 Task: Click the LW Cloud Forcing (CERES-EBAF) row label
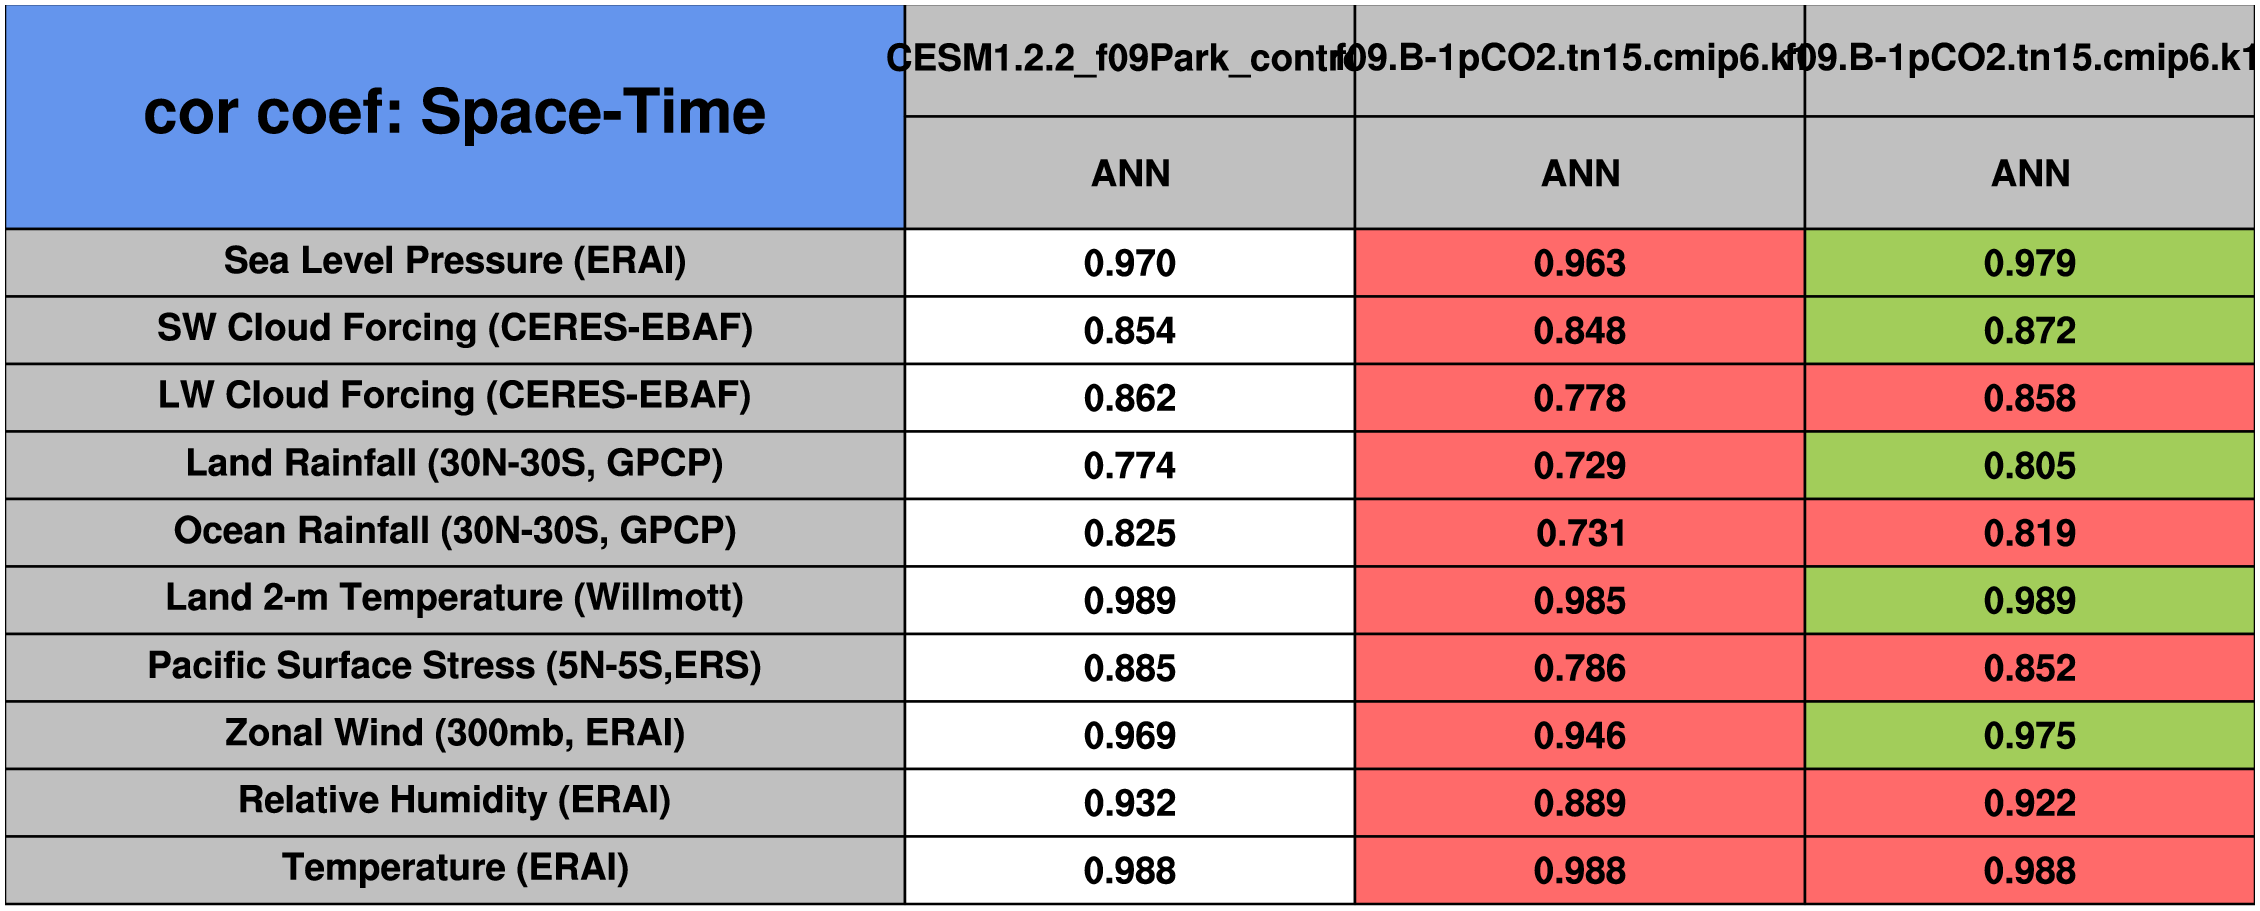click(x=455, y=397)
